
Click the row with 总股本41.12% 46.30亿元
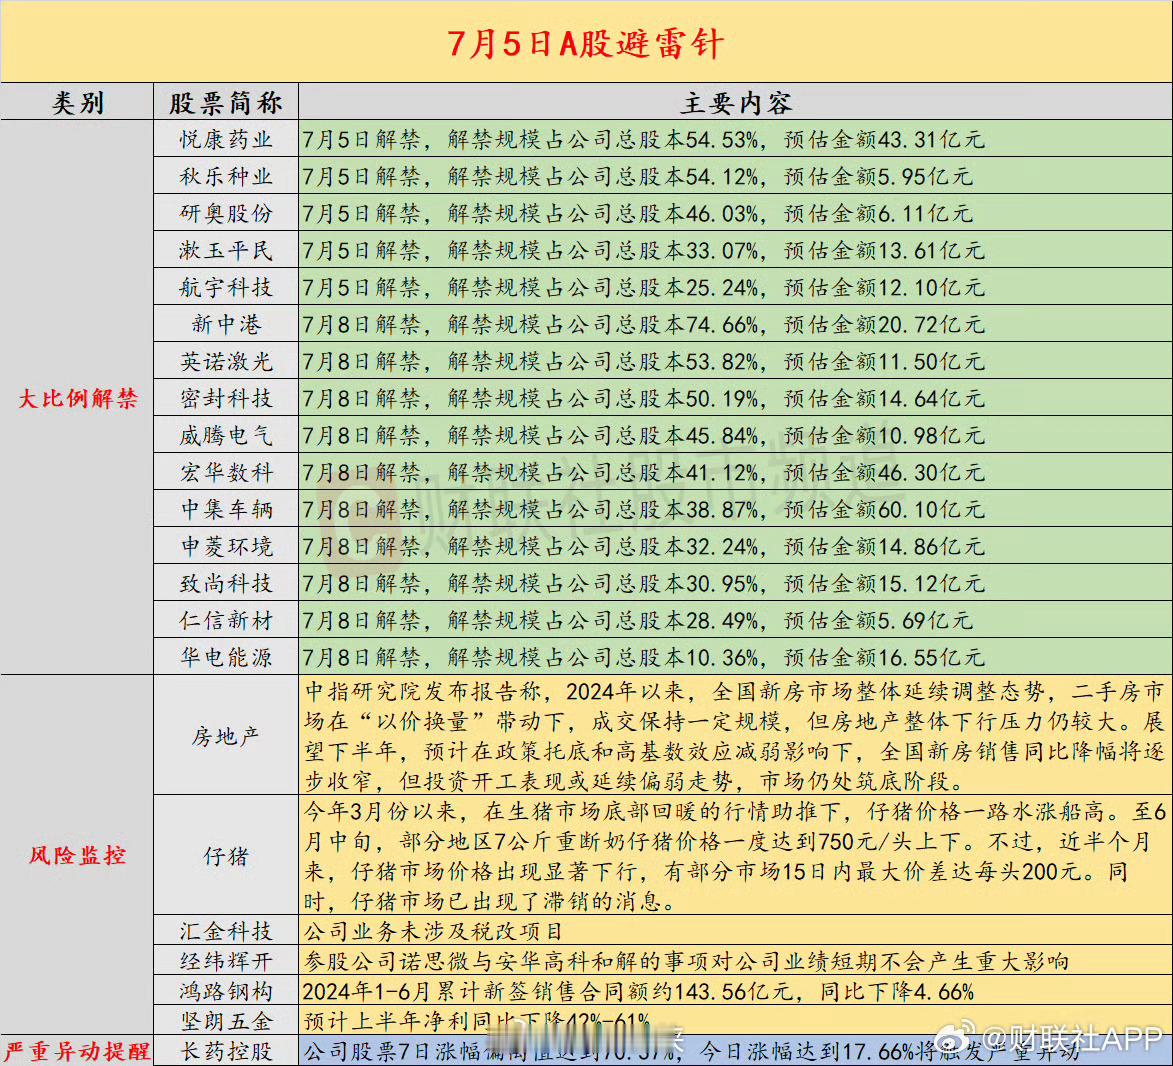[x=735, y=473]
